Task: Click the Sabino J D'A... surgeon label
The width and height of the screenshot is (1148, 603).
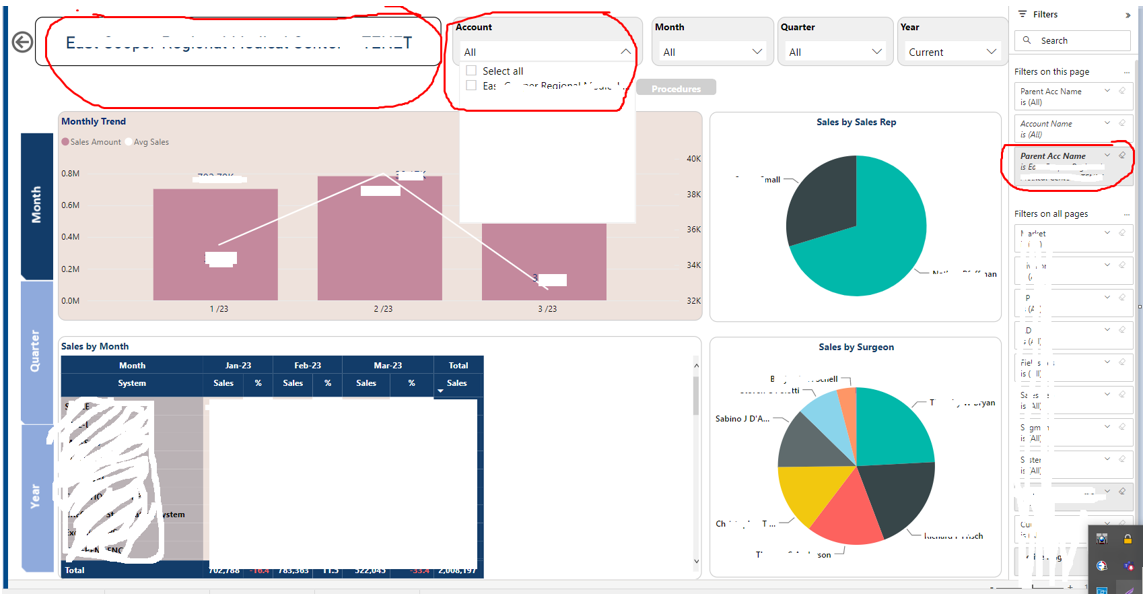Action: [x=742, y=419]
